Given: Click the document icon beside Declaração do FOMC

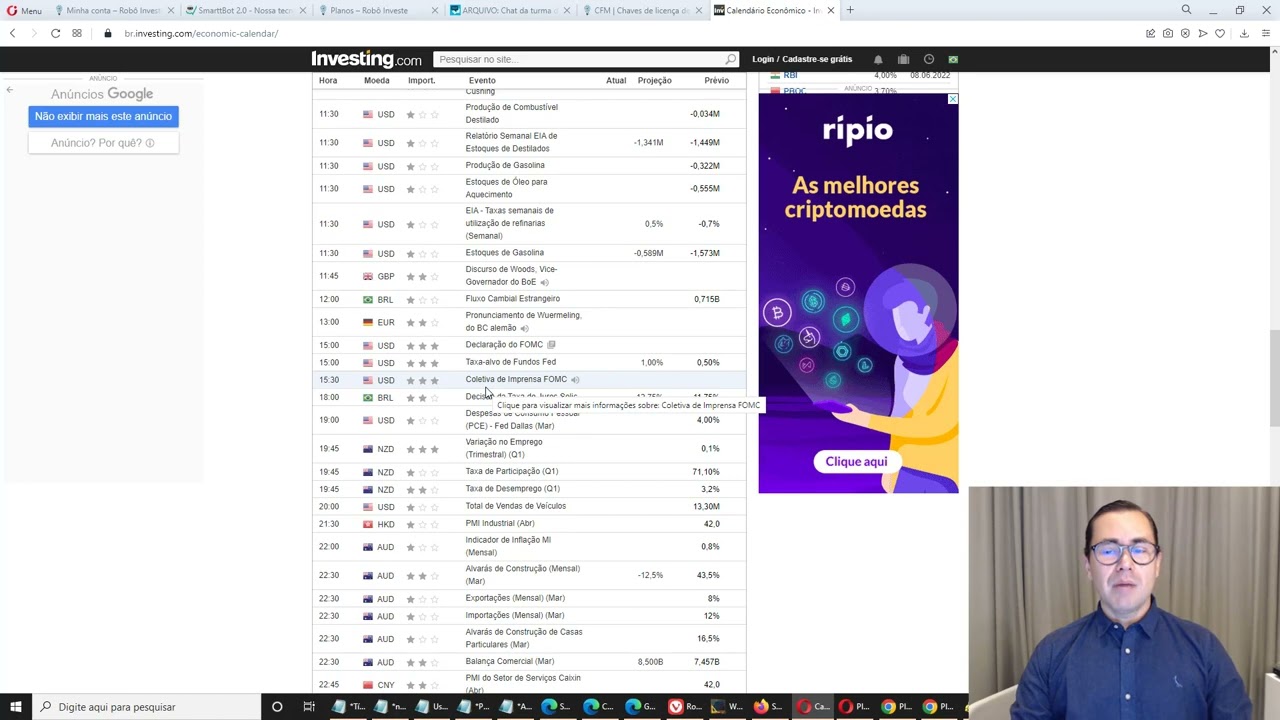Looking at the screenshot, I should click(551, 345).
